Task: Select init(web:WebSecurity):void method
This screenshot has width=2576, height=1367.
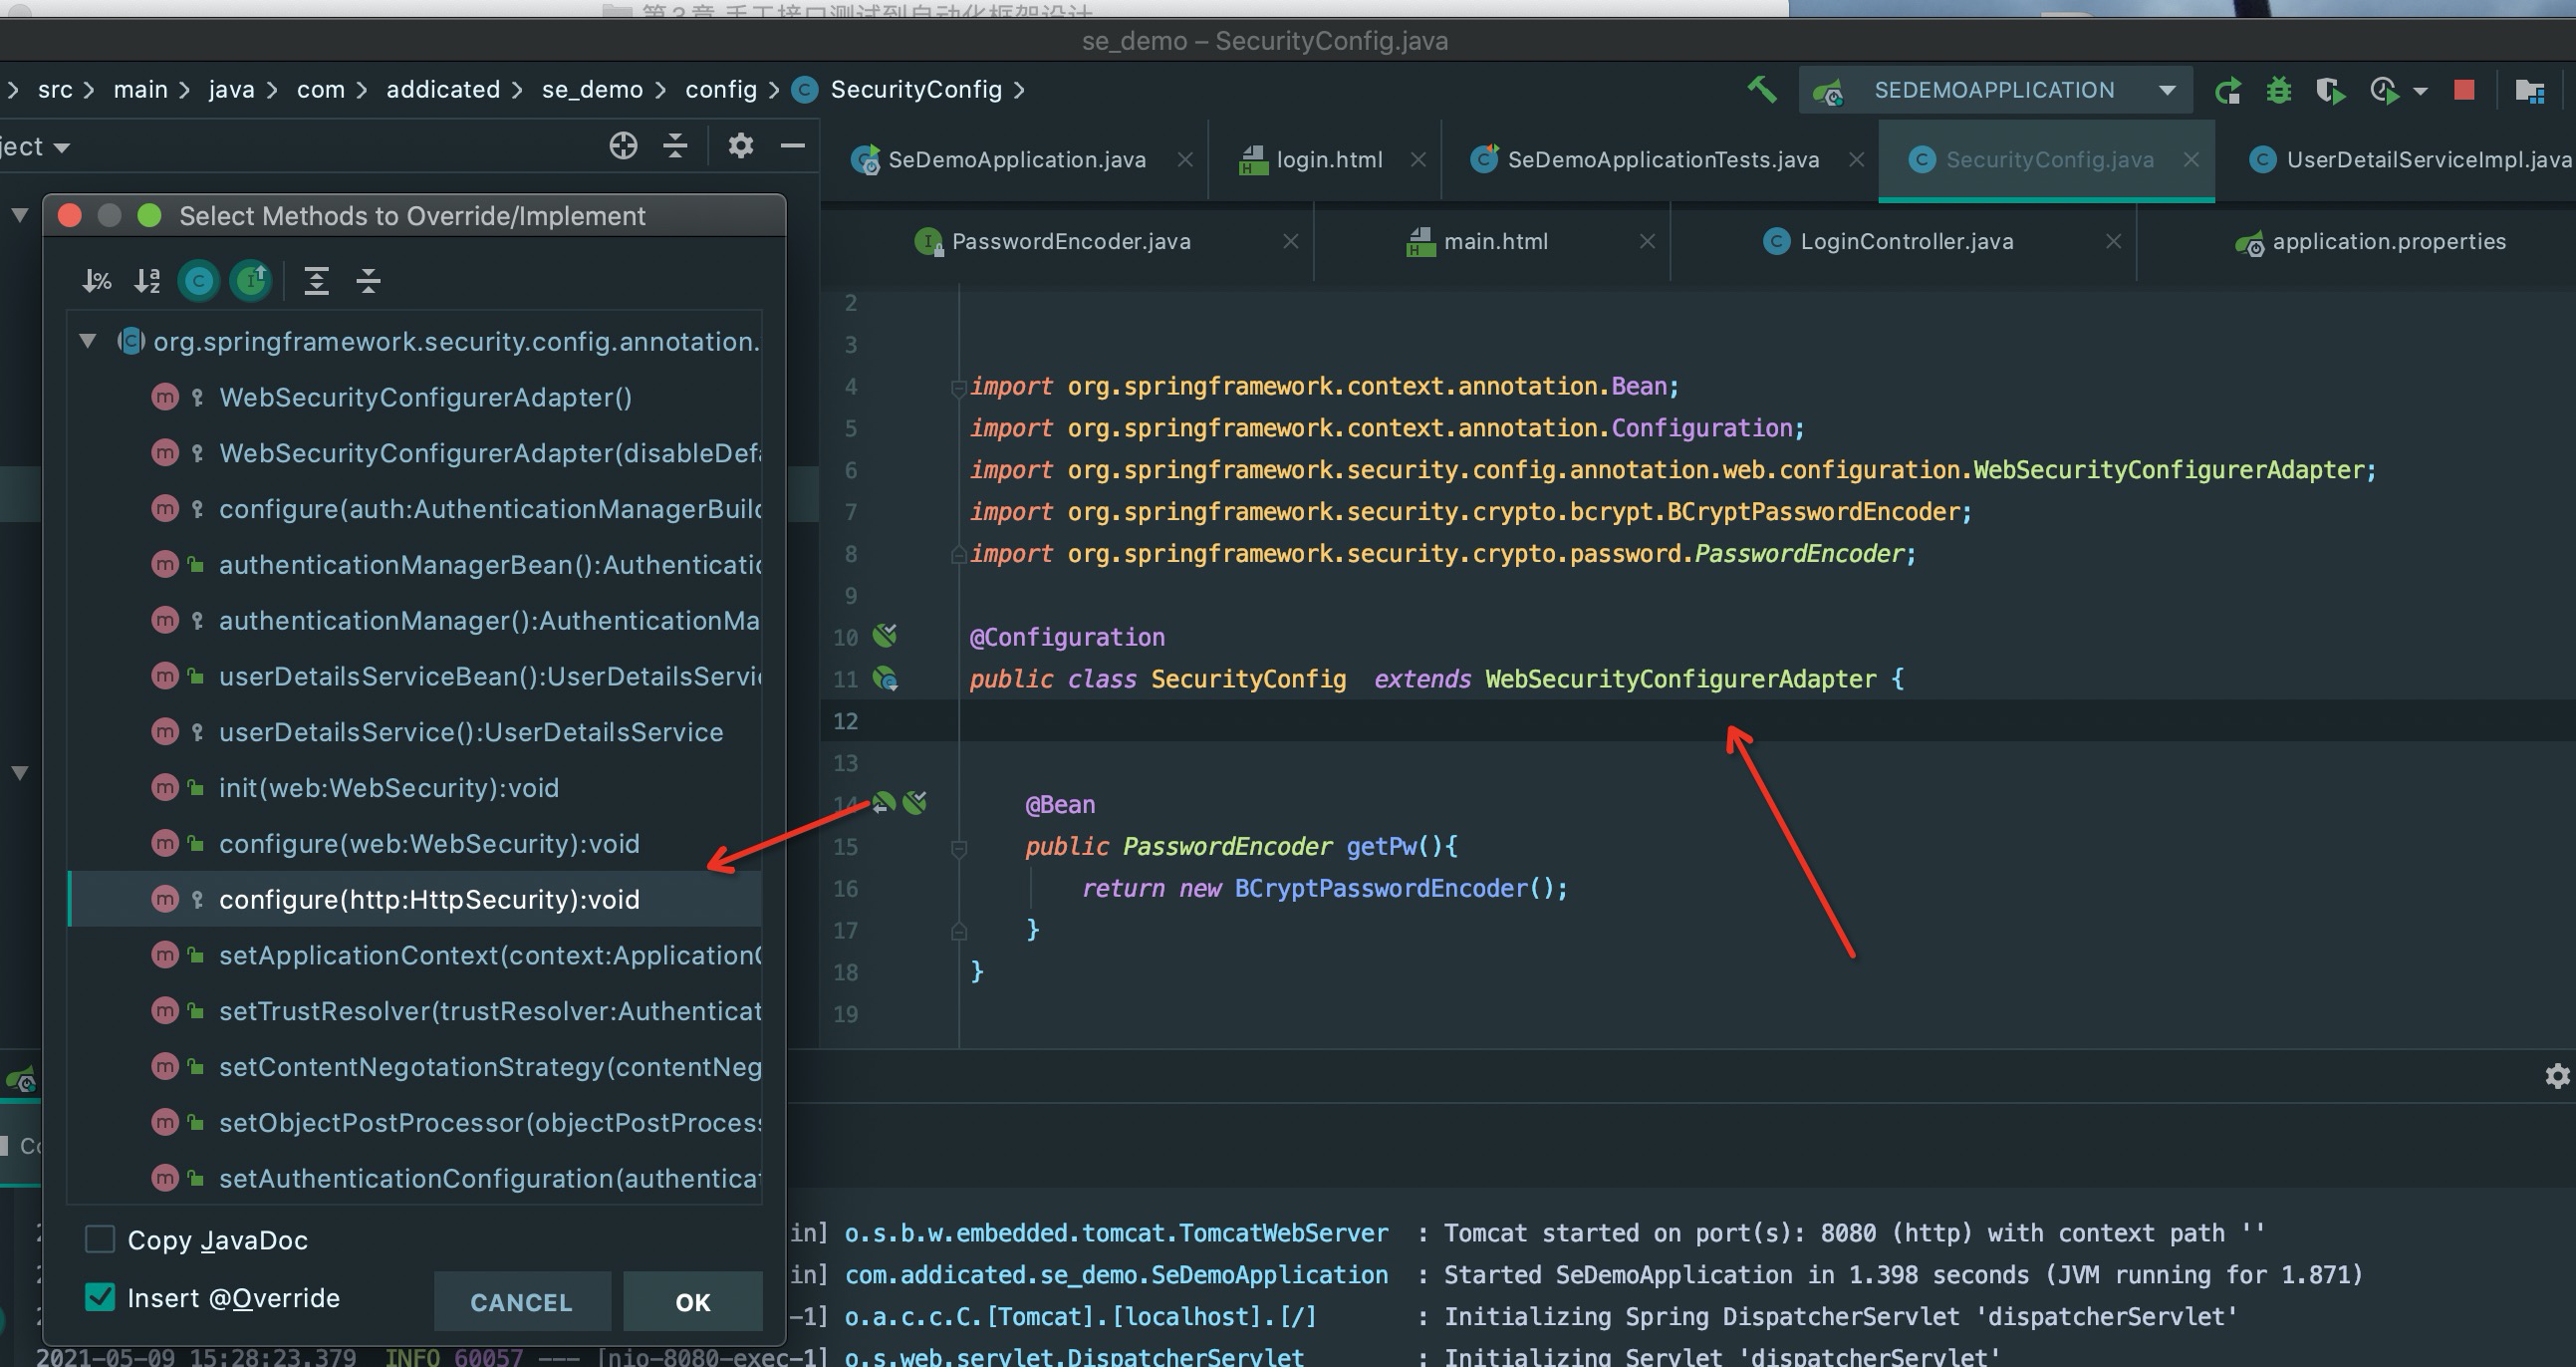Action: (415, 789)
